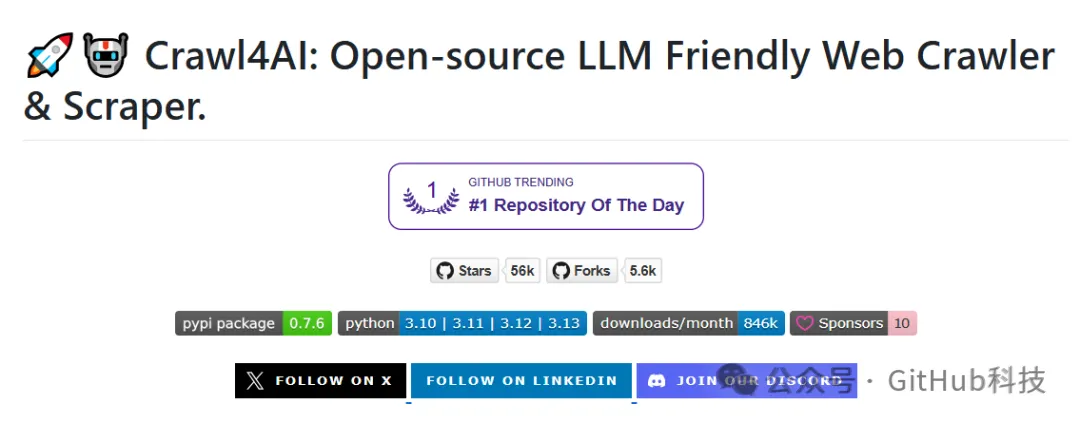Click the X logo on follow button
Screen dimensions: 1080x423
click(x=256, y=381)
